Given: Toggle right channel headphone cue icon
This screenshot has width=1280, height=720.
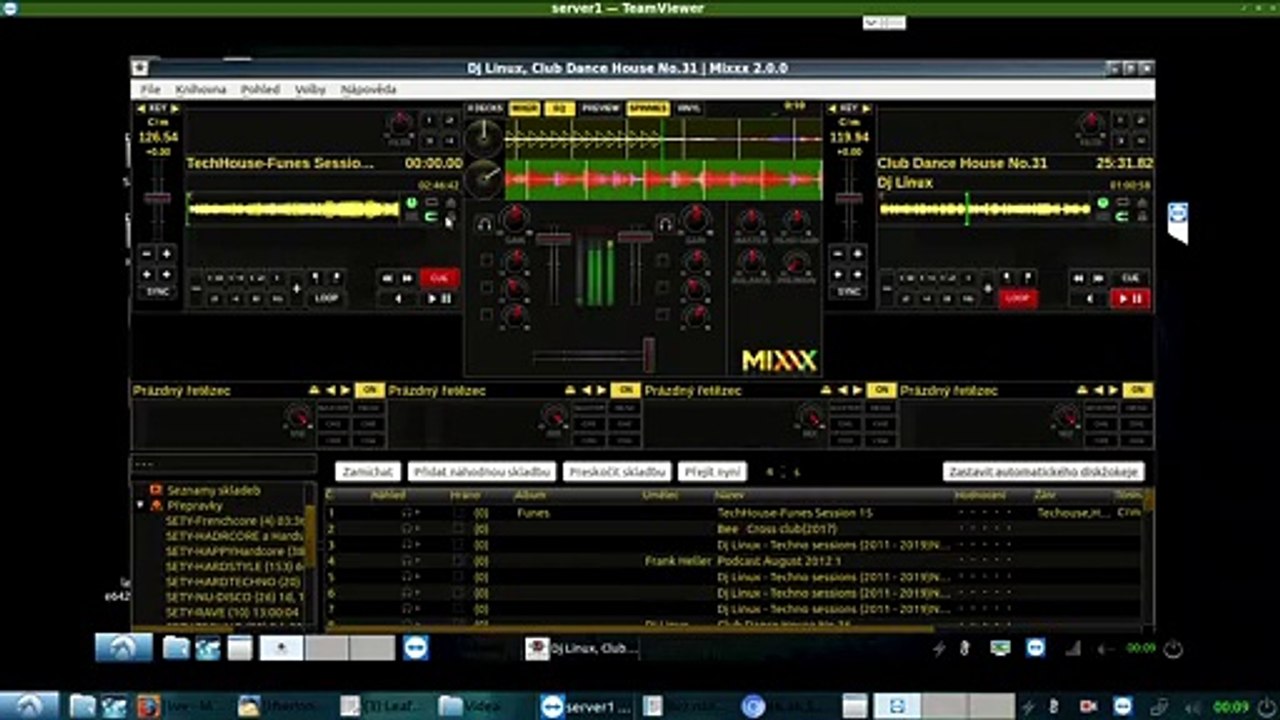Looking at the screenshot, I should pos(665,224).
